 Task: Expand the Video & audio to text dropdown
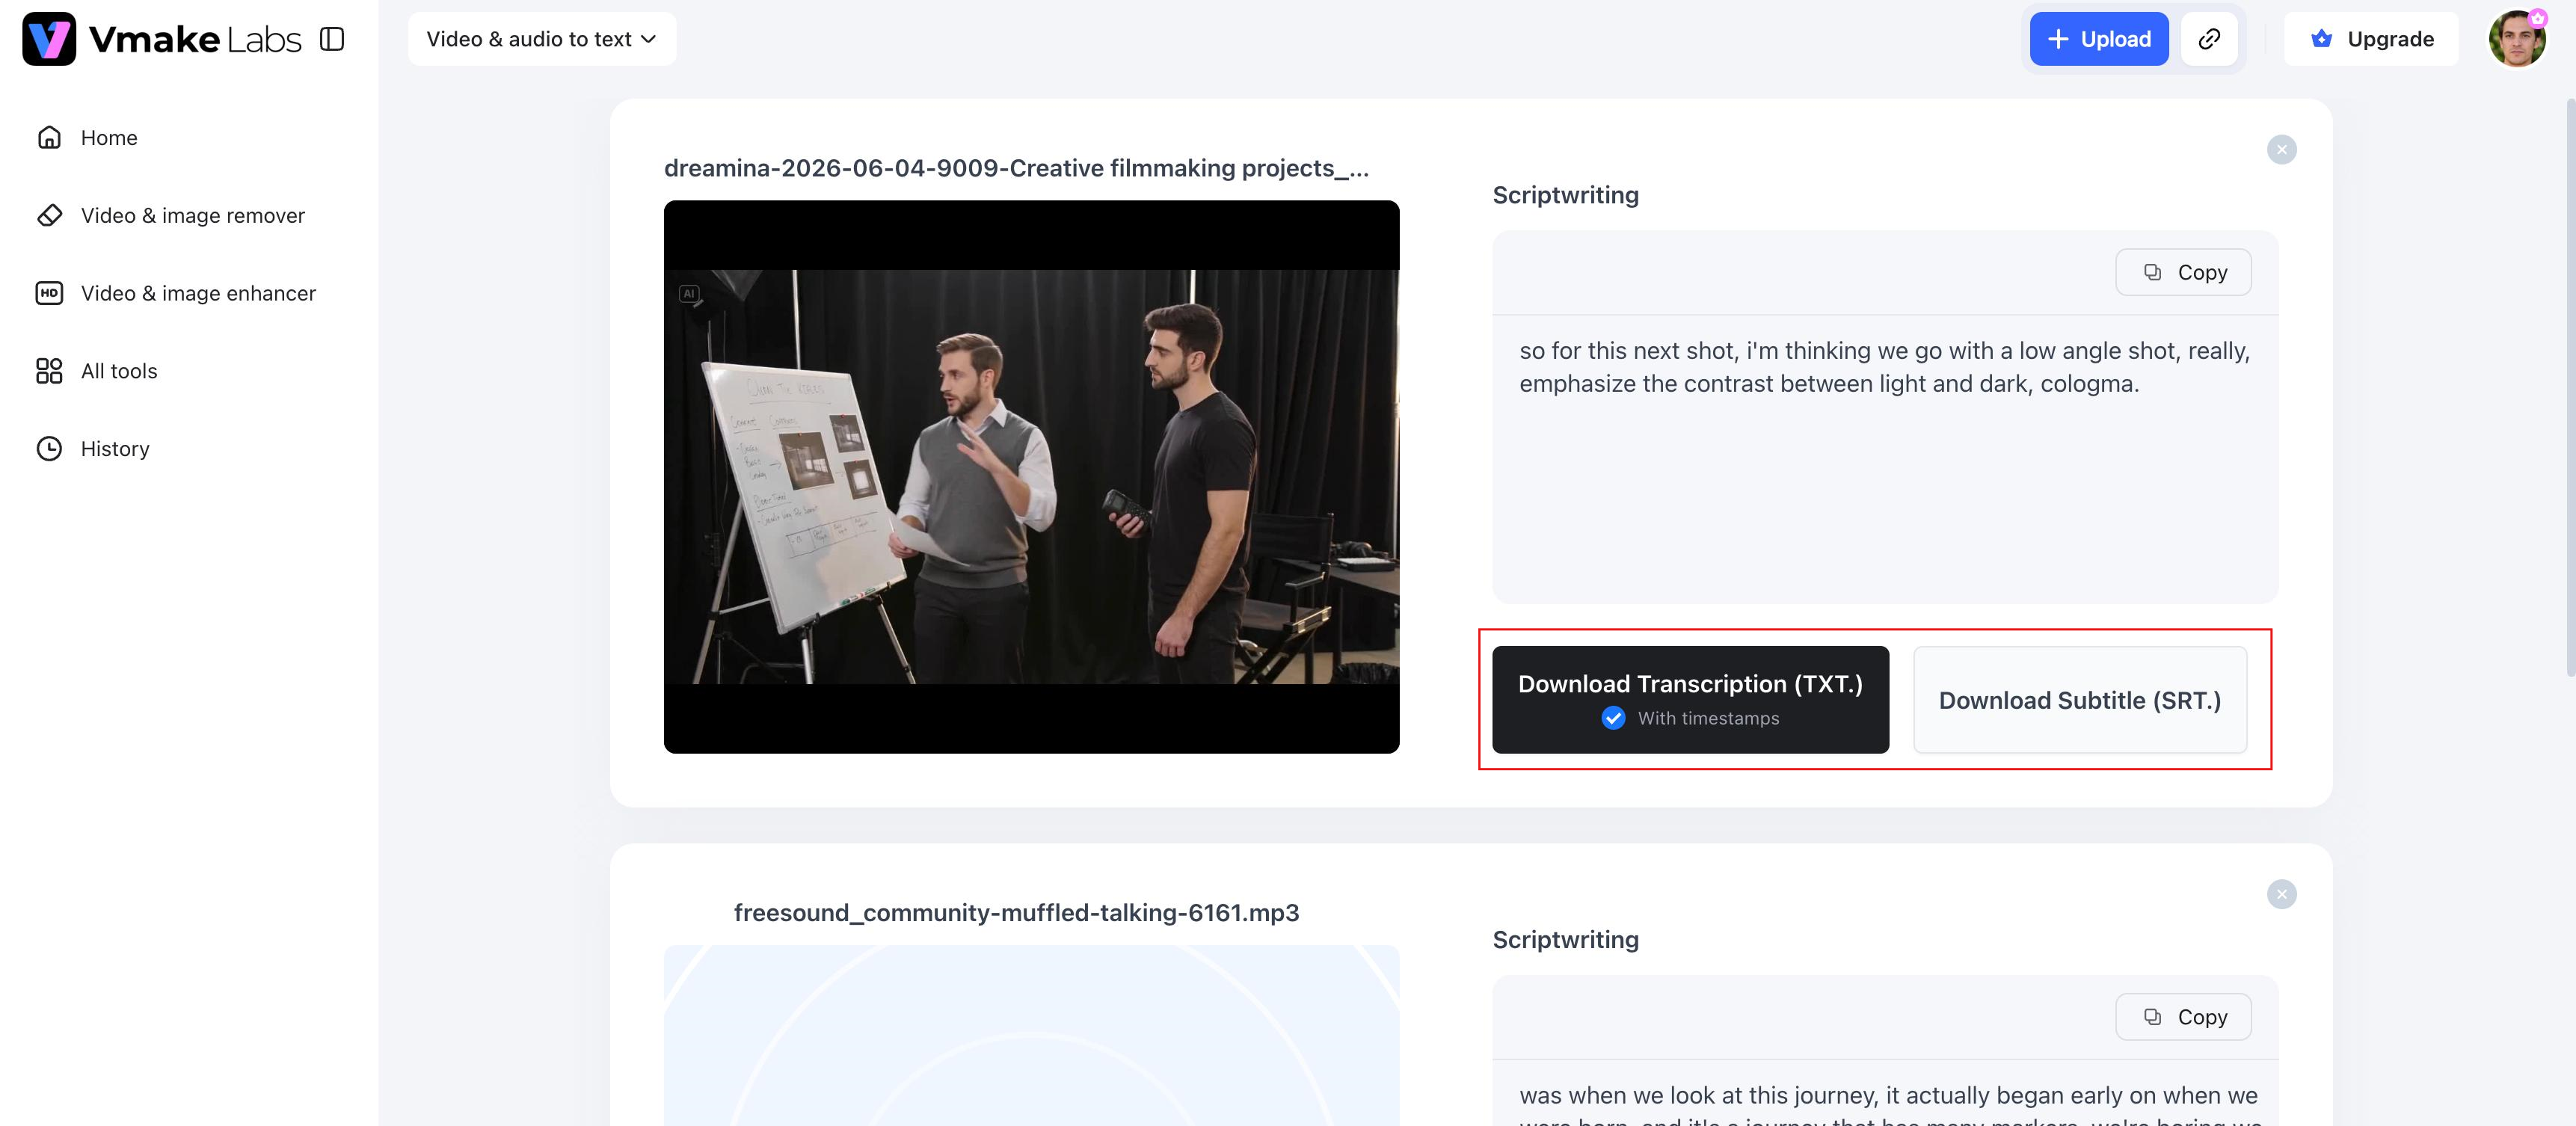(542, 39)
